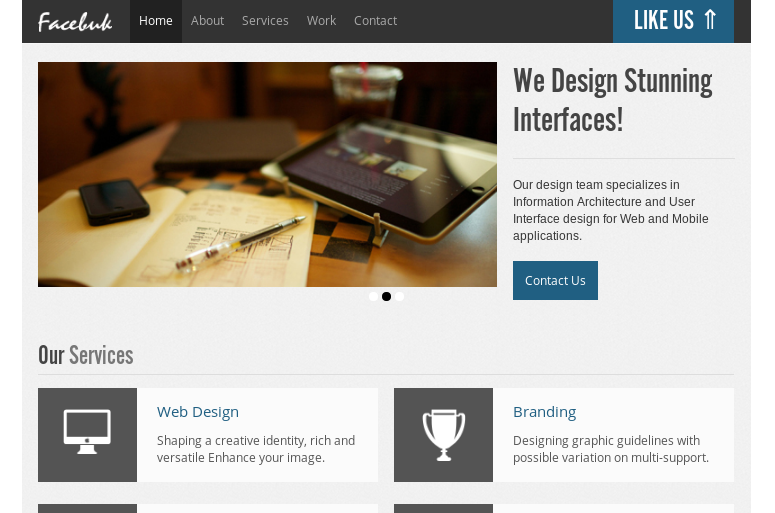Click the LIKE US button
The height and width of the screenshot is (513, 775).
pos(673,21)
